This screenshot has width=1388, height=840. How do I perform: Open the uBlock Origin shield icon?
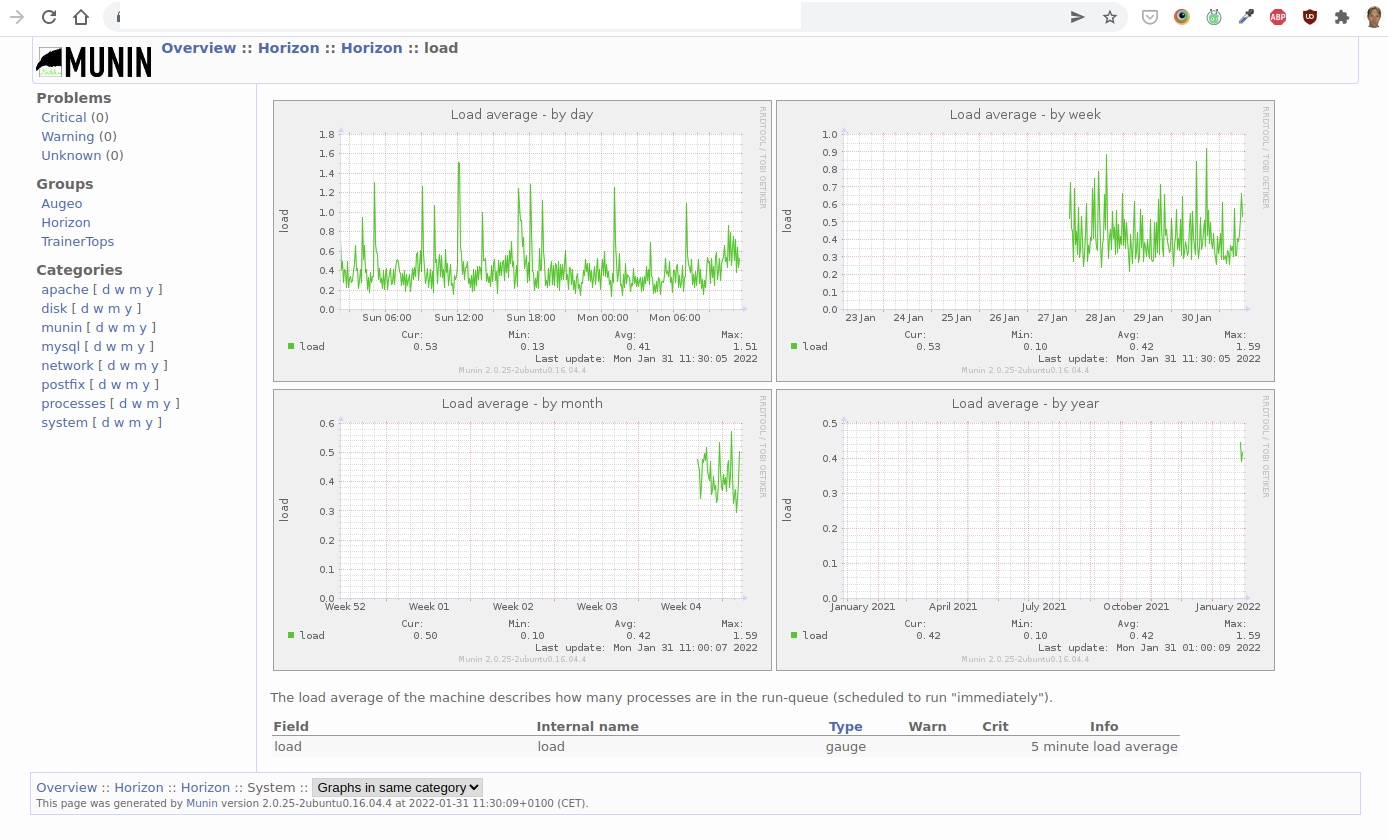pyautogui.click(x=1309, y=17)
